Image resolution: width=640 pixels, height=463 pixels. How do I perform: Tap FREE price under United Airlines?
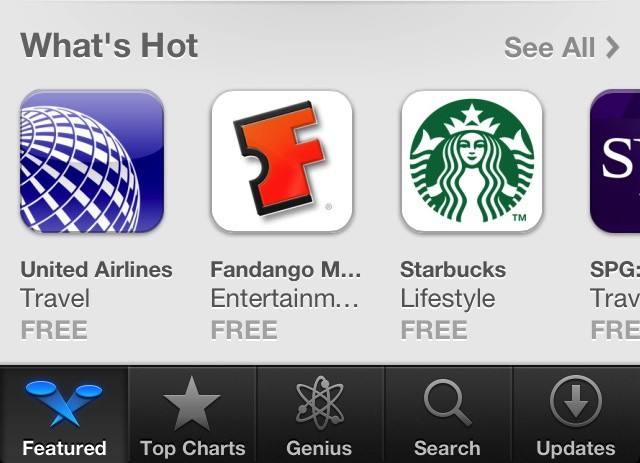(54, 330)
